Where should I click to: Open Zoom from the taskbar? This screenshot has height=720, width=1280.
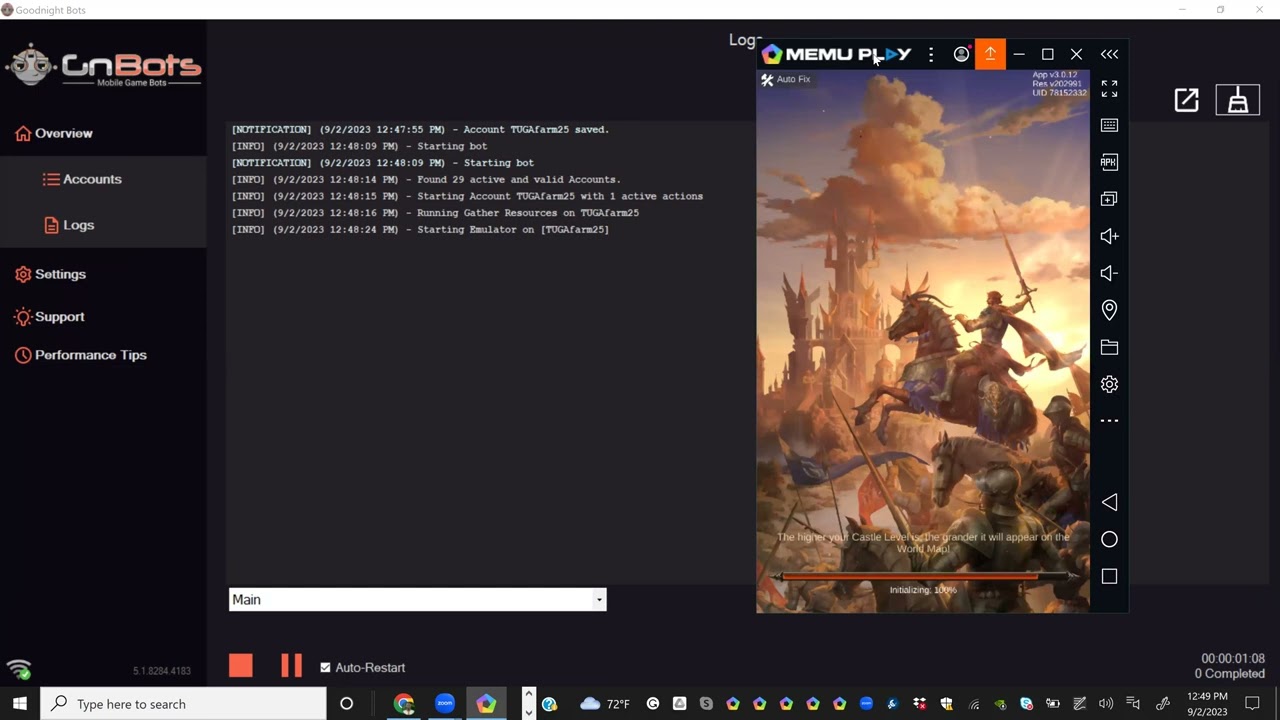point(445,704)
